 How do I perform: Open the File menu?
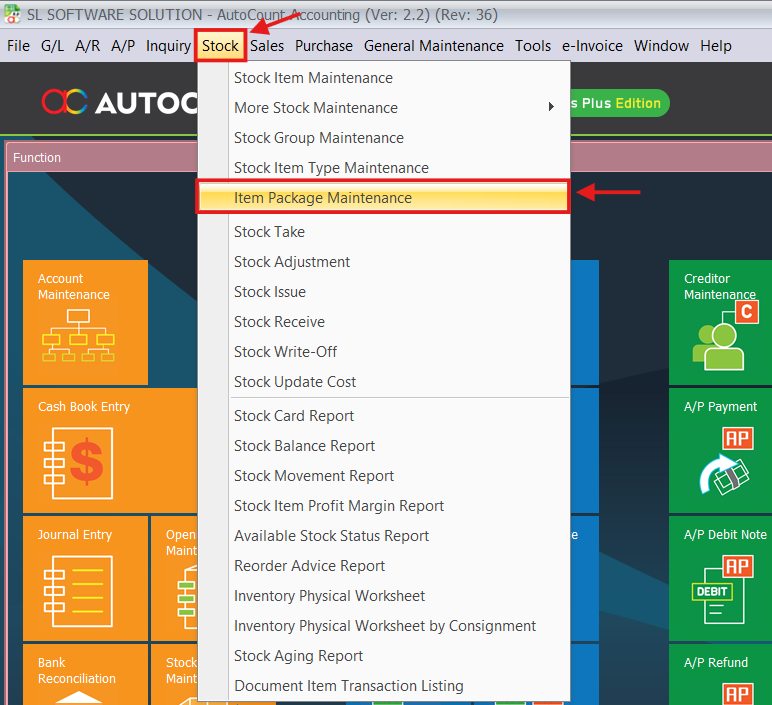coord(18,46)
